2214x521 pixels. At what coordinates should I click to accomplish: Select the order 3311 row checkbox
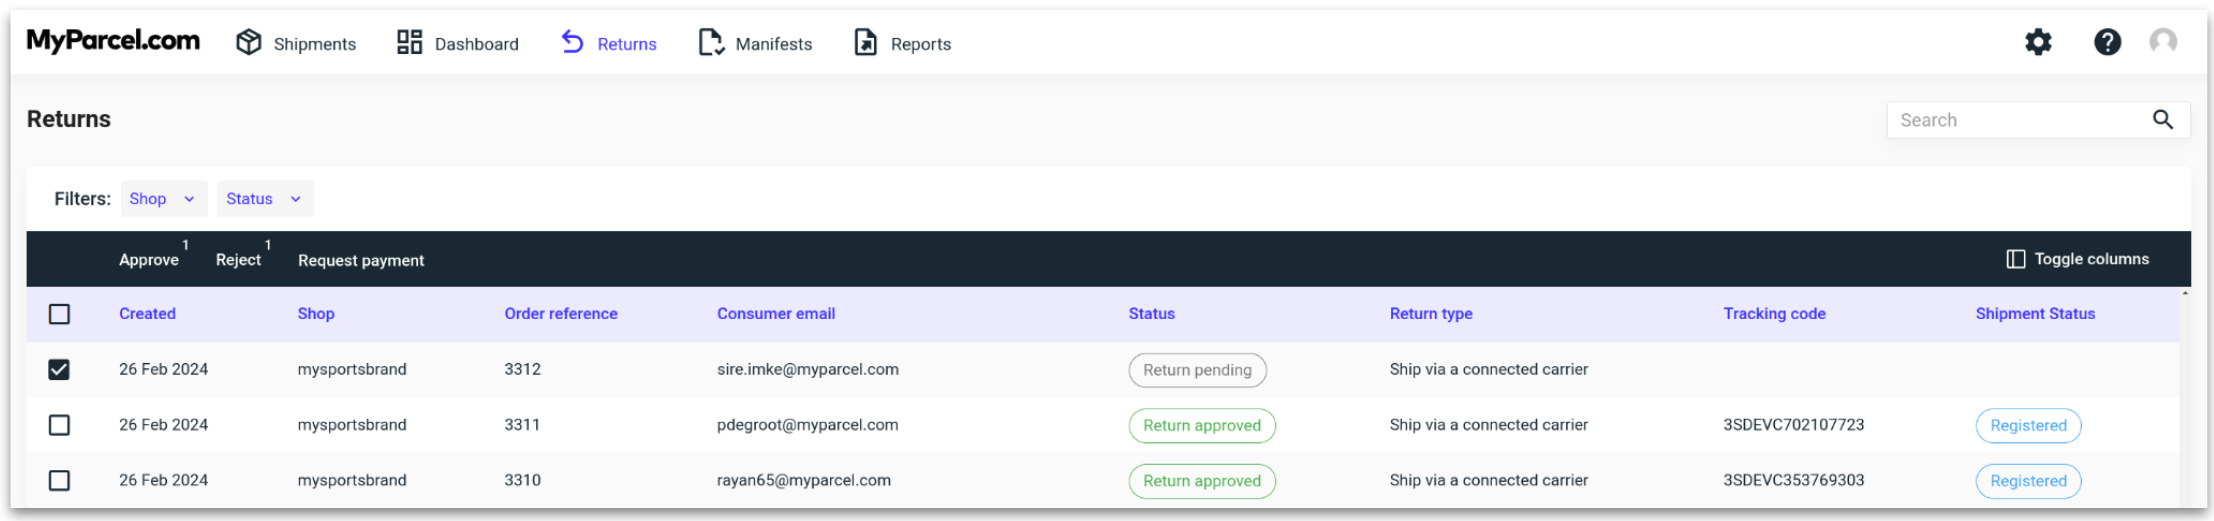click(60, 425)
